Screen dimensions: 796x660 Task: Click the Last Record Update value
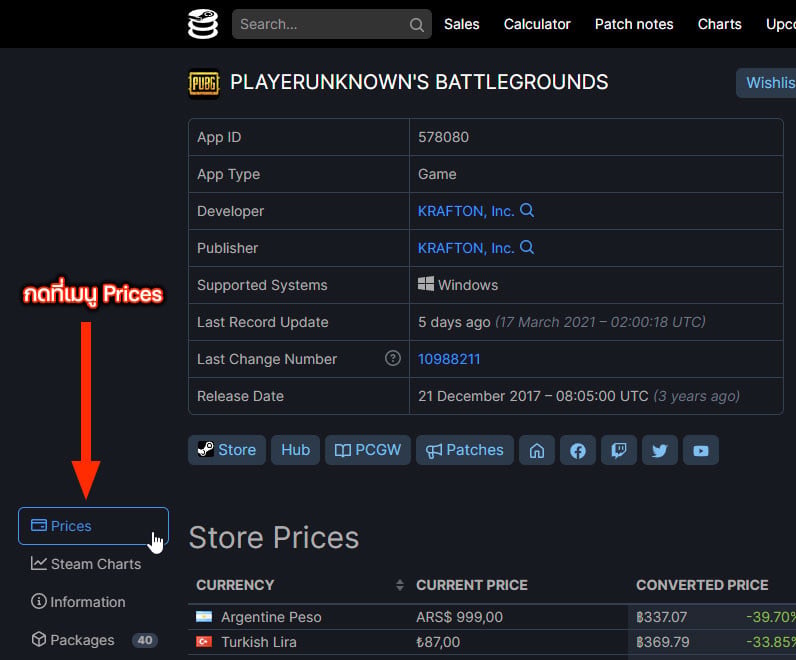pyautogui.click(x=561, y=322)
